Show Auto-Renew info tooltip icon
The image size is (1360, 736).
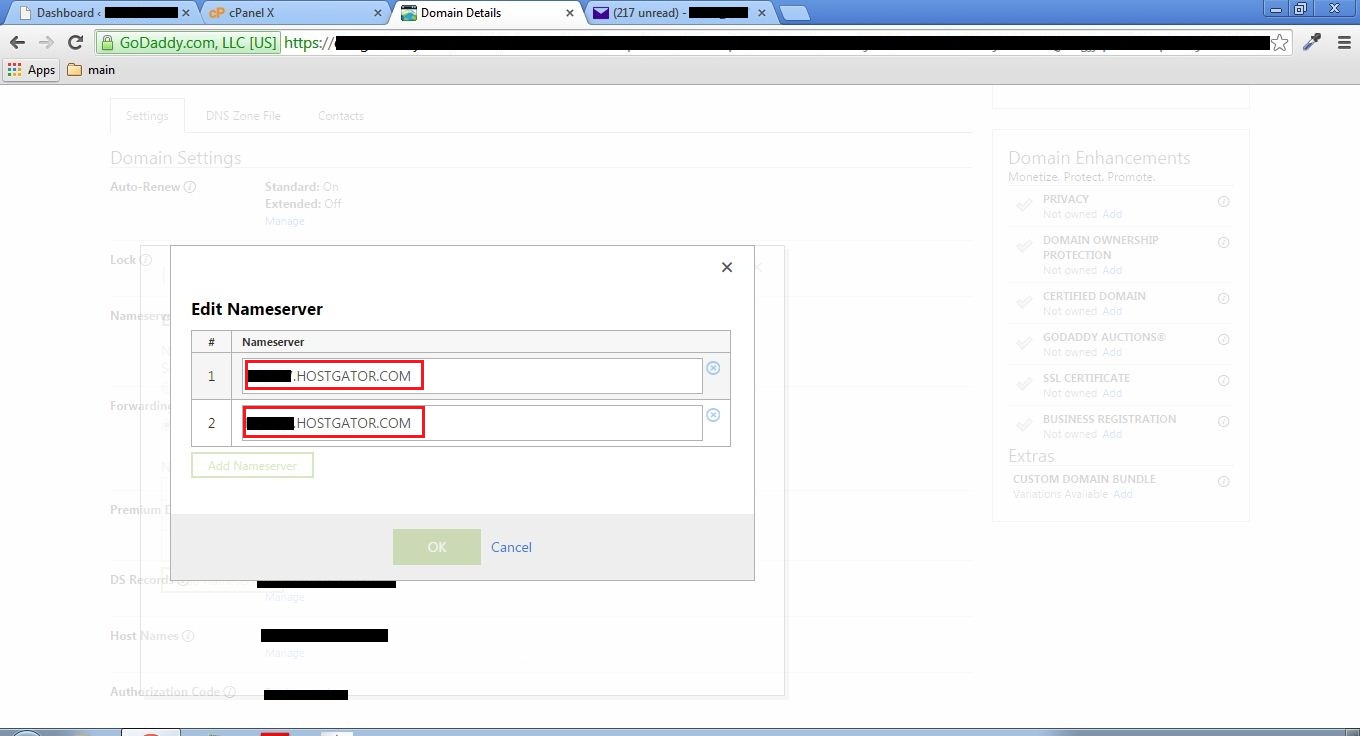coord(190,187)
